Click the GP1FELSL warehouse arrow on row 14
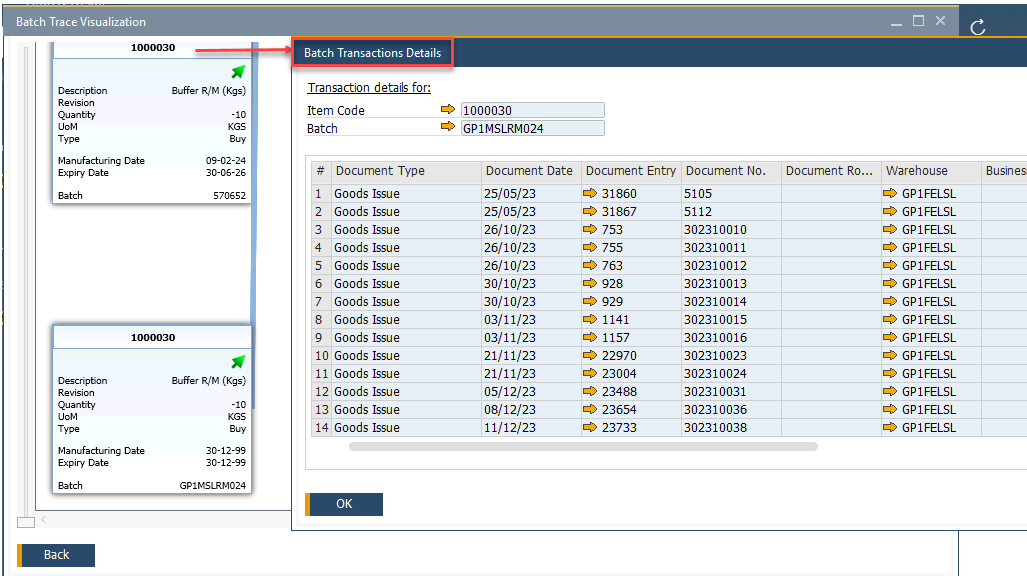The height and width of the screenshot is (576, 1027). tap(888, 427)
